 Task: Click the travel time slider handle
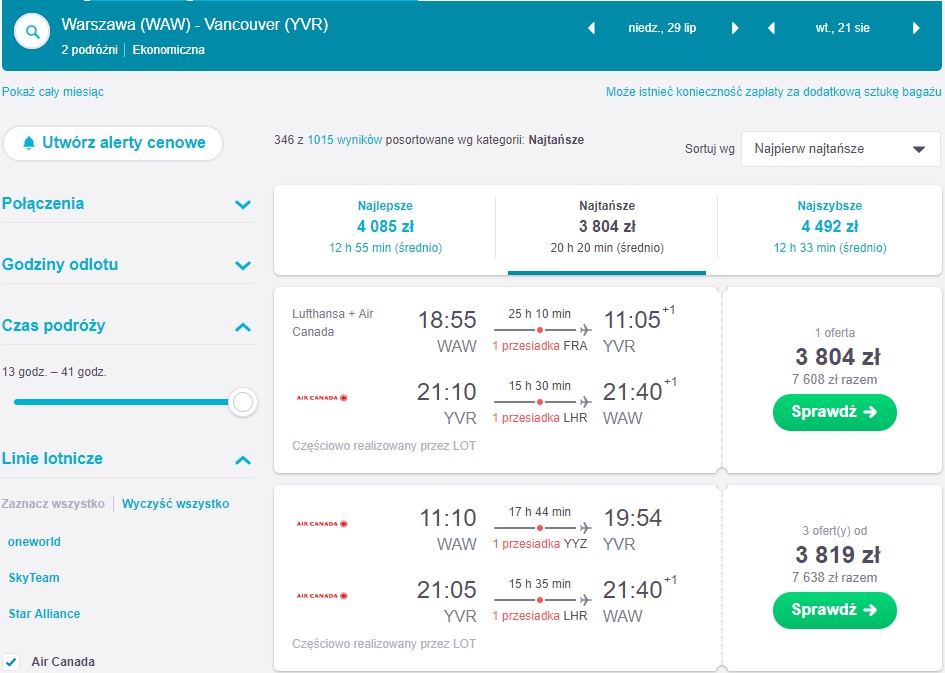pos(243,402)
